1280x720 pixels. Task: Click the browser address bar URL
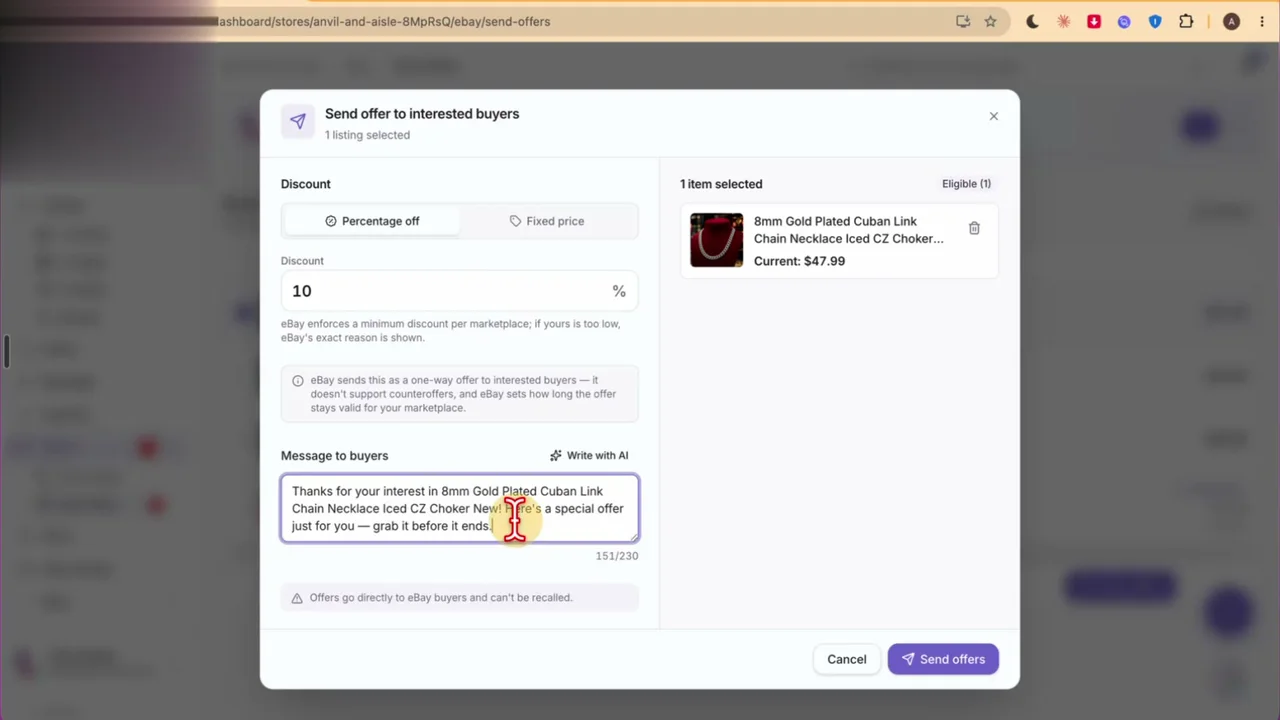tap(383, 21)
